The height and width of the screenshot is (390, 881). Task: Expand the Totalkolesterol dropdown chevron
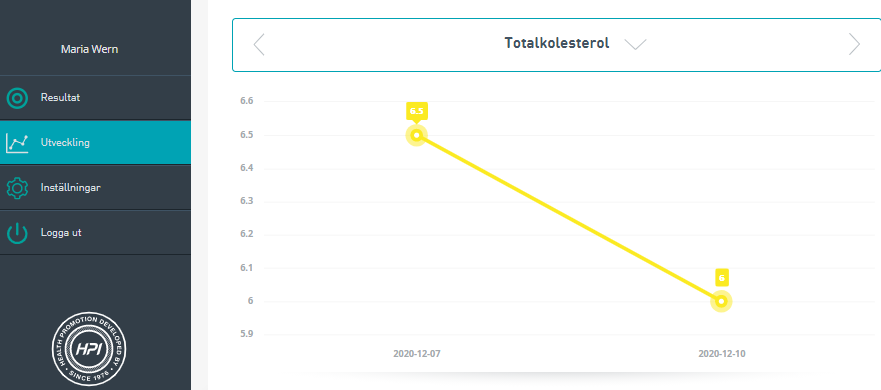point(635,44)
